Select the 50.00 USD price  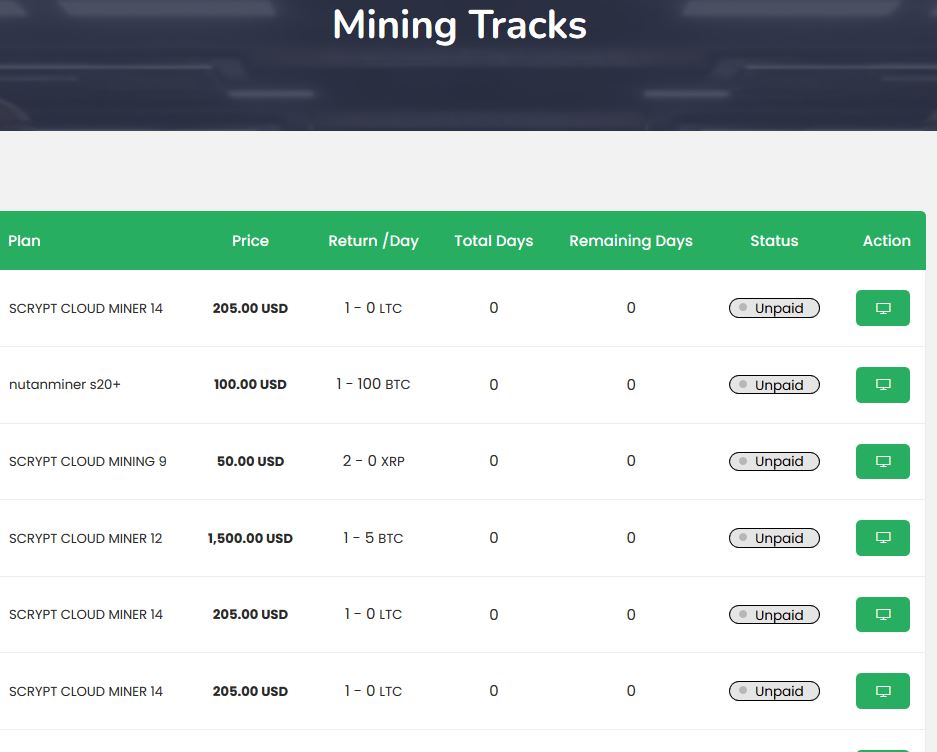click(250, 461)
